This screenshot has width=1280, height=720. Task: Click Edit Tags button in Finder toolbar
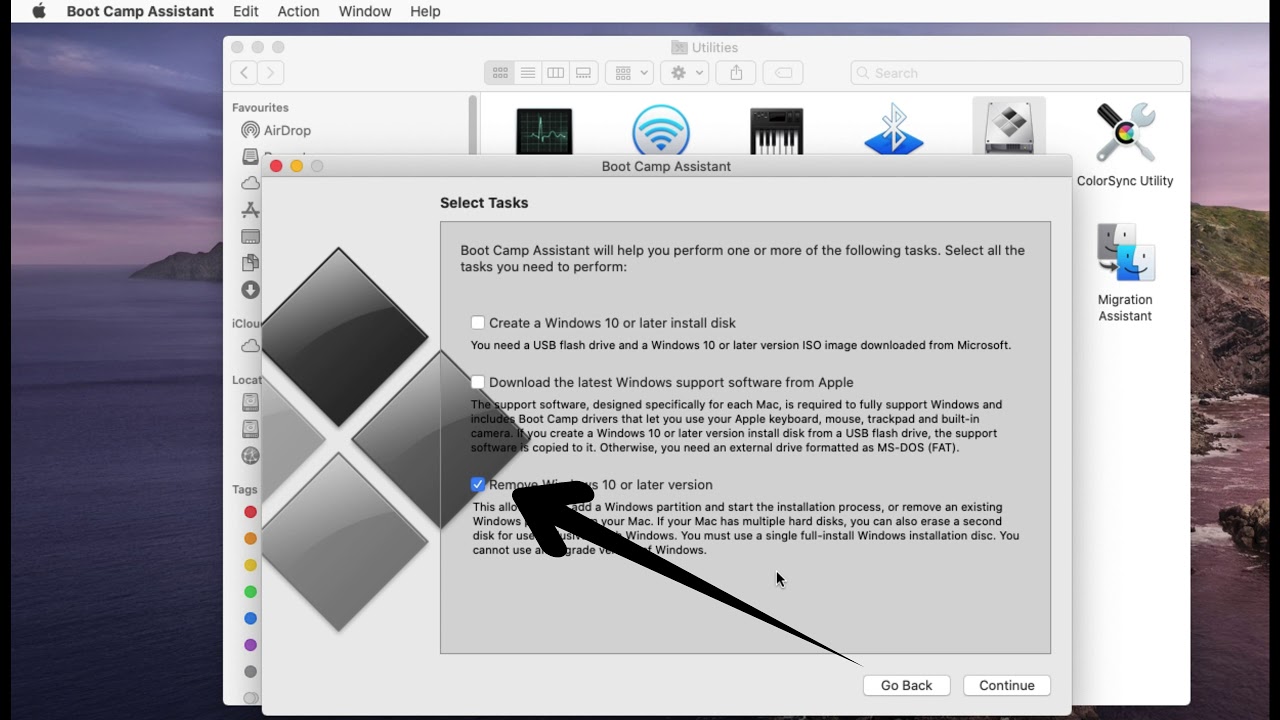coord(784,73)
